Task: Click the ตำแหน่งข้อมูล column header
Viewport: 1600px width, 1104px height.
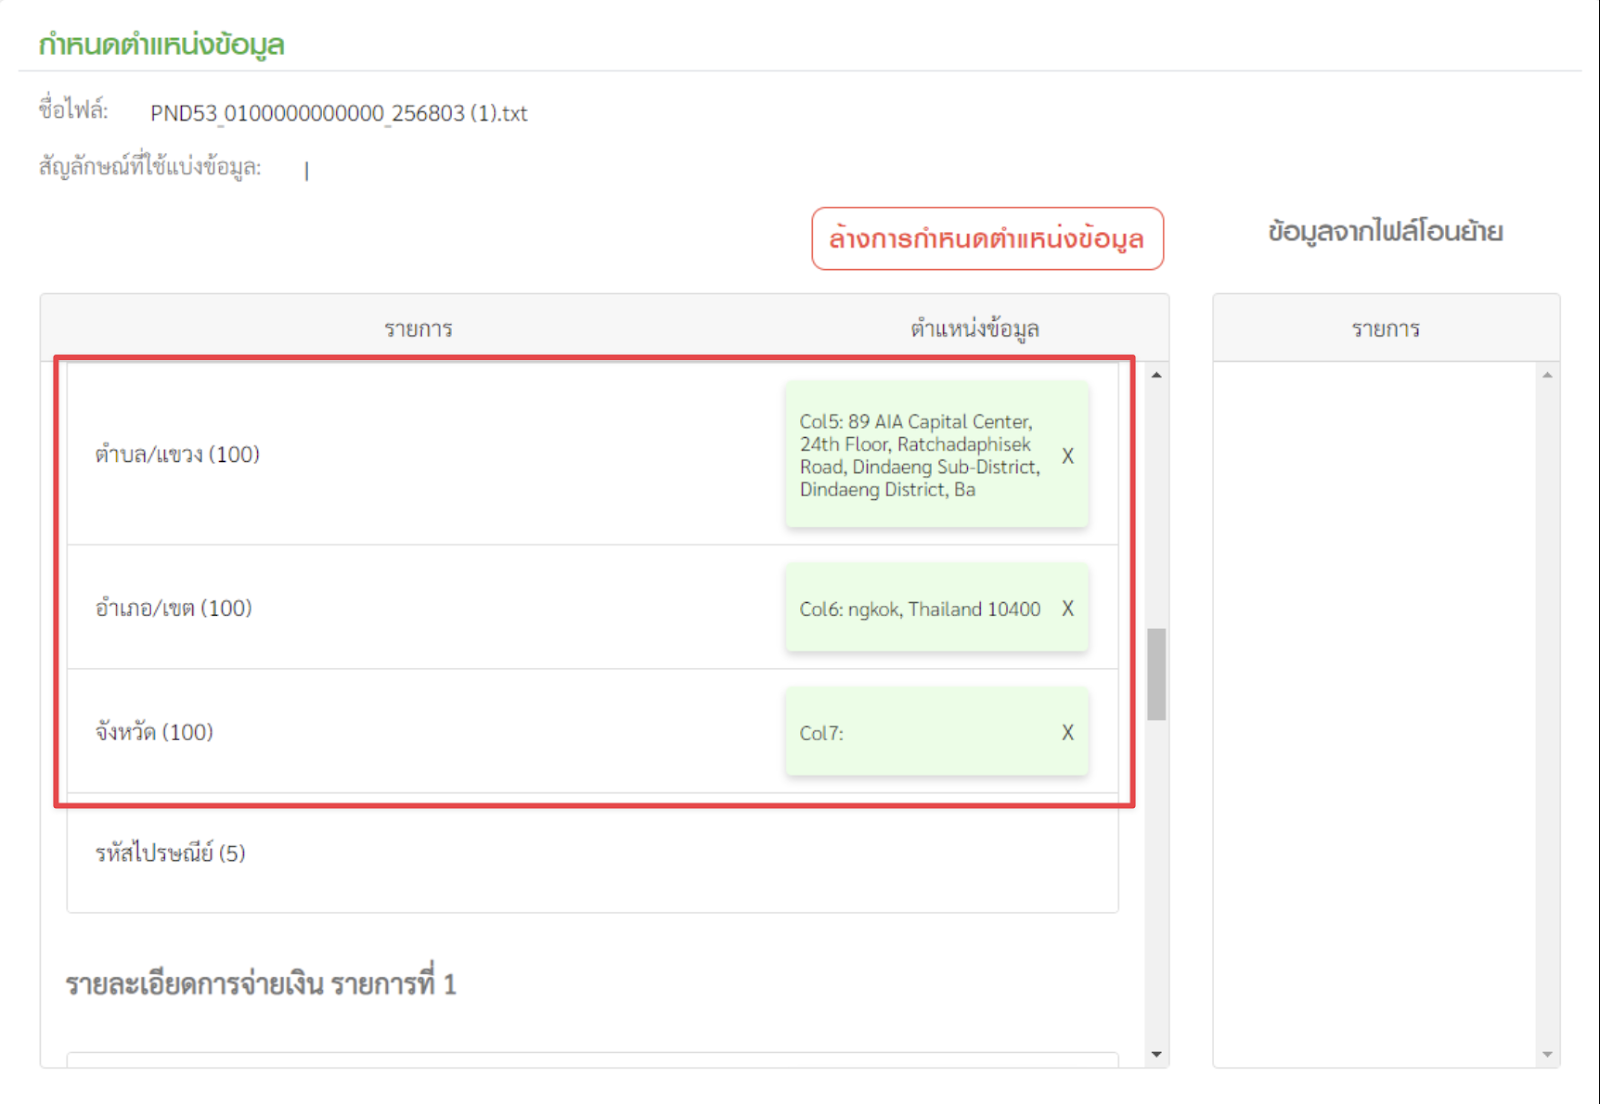Action: 974,329
